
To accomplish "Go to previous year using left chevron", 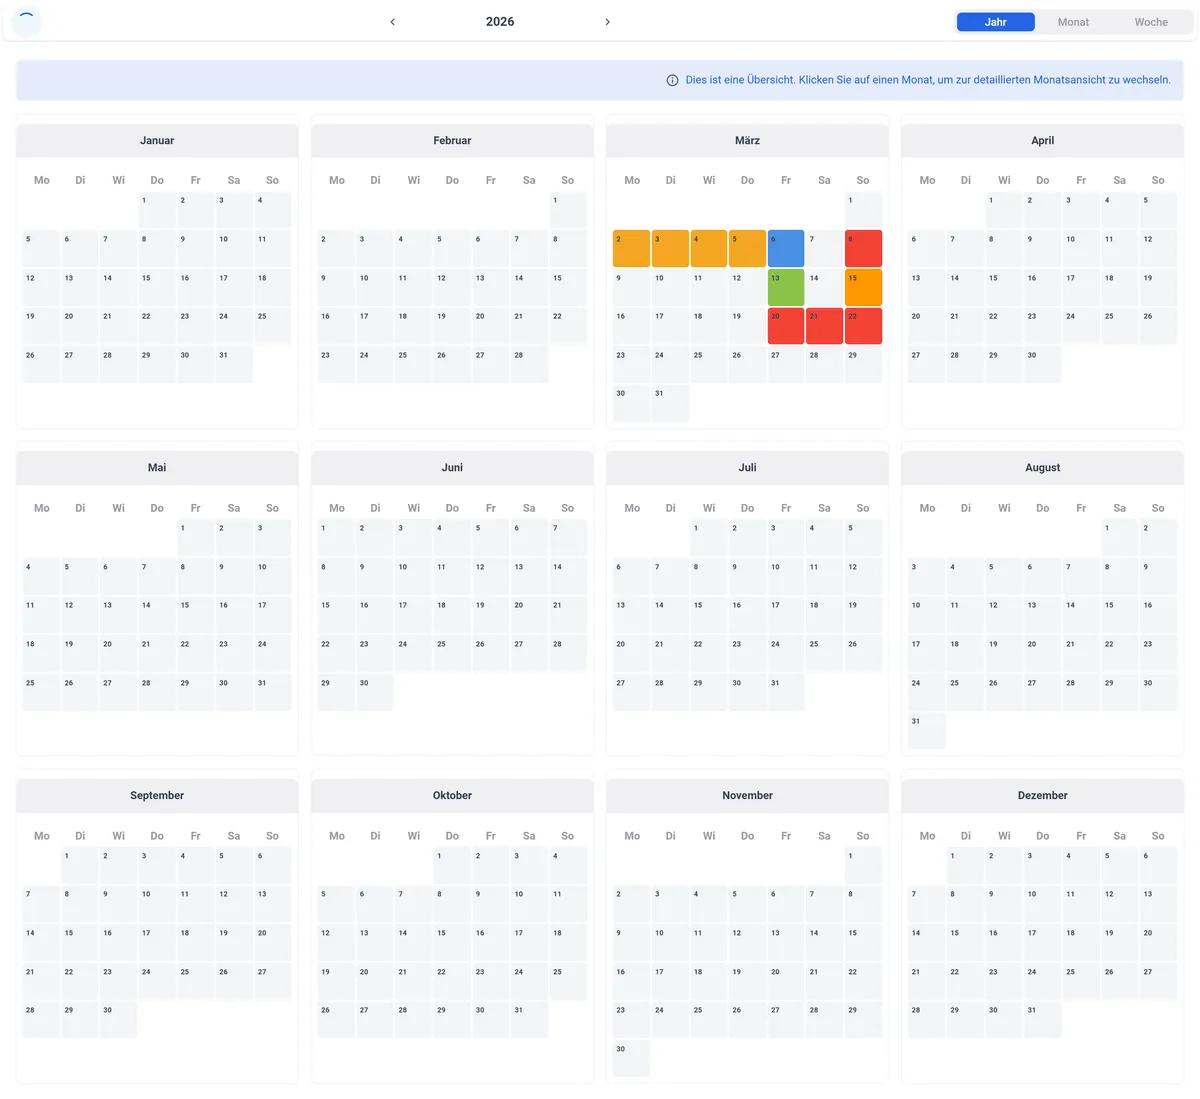I will [x=392, y=22].
